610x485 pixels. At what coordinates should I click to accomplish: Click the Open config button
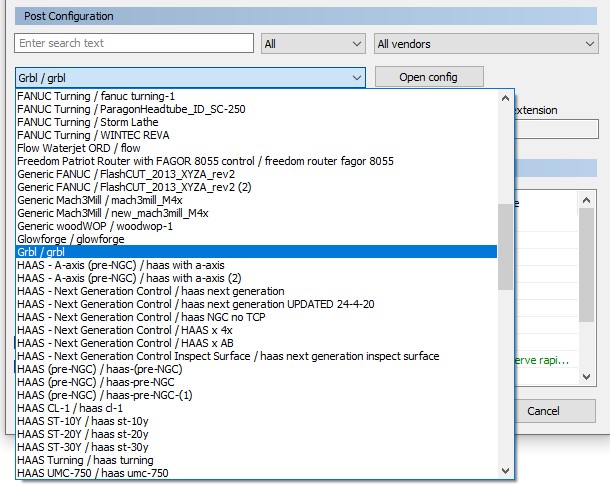click(429, 77)
